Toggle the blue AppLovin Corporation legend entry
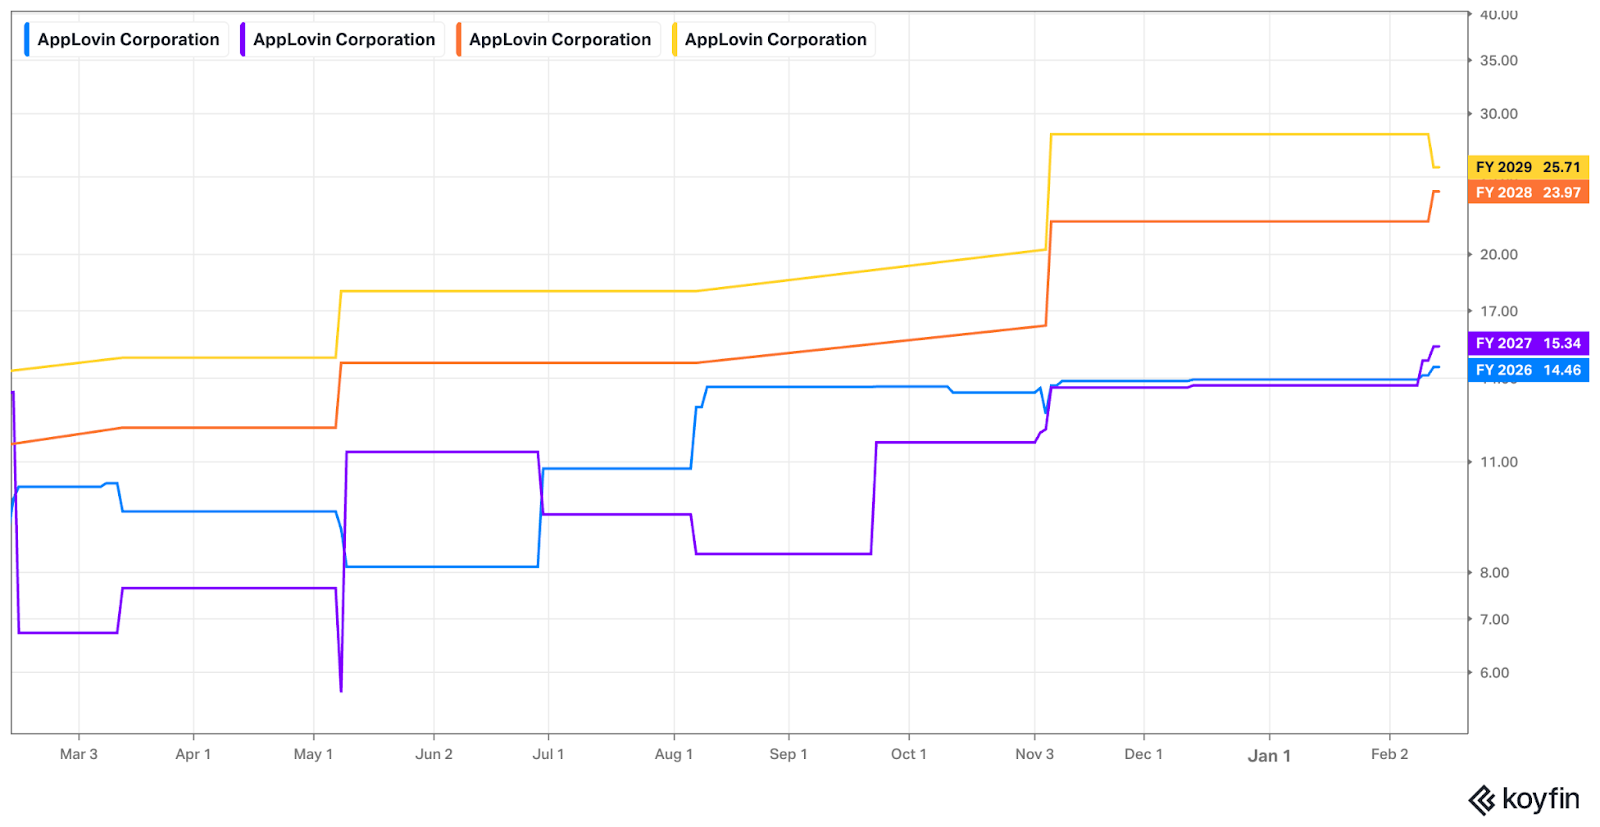Viewport: 1600px width, 827px height. click(x=127, y=40)
